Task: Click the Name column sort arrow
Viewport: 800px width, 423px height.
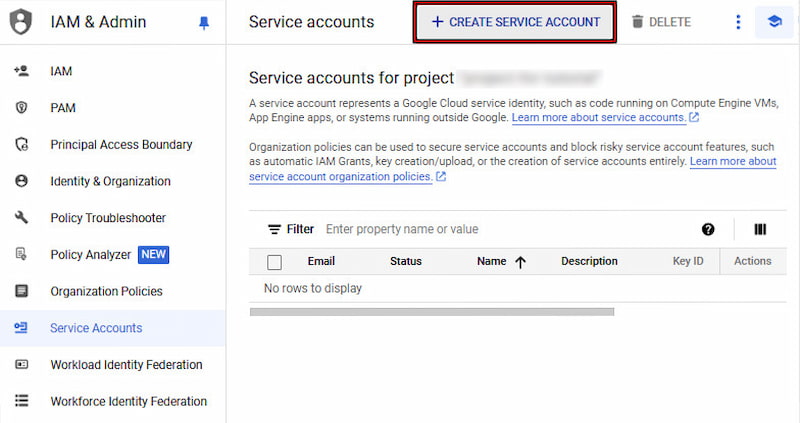Action: [x=520, y=262]
